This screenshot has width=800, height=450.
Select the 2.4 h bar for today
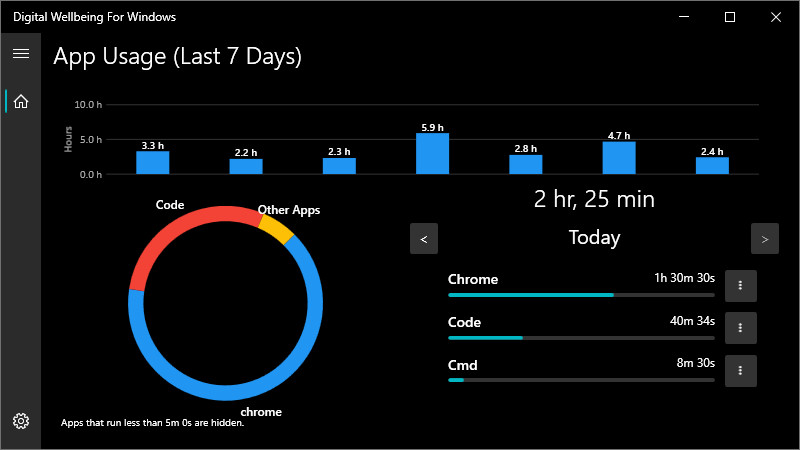point(712,166)
